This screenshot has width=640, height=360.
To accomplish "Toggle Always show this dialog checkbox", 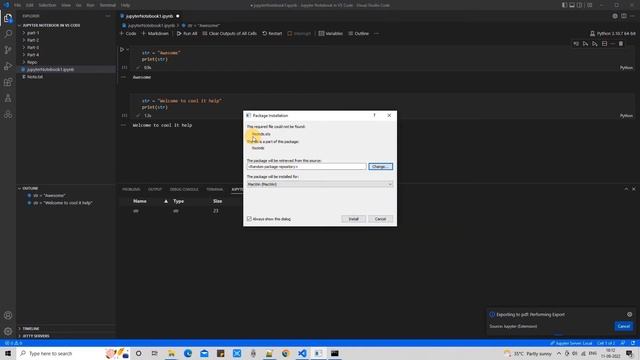I will (x=249, y=219).
